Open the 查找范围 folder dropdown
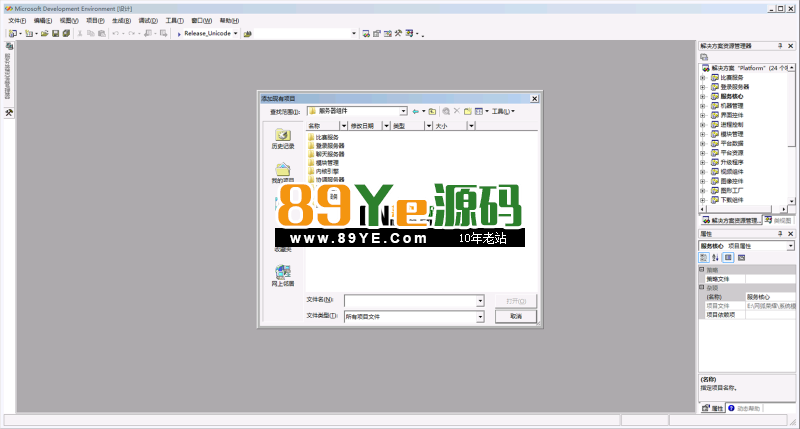The image size is (800, 429). 403,111
